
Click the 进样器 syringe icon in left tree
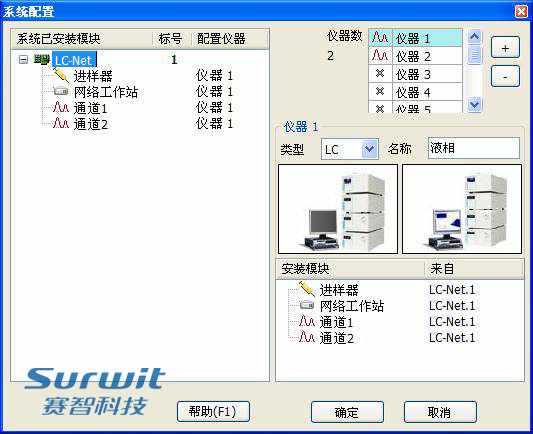(x=61, y=75)
